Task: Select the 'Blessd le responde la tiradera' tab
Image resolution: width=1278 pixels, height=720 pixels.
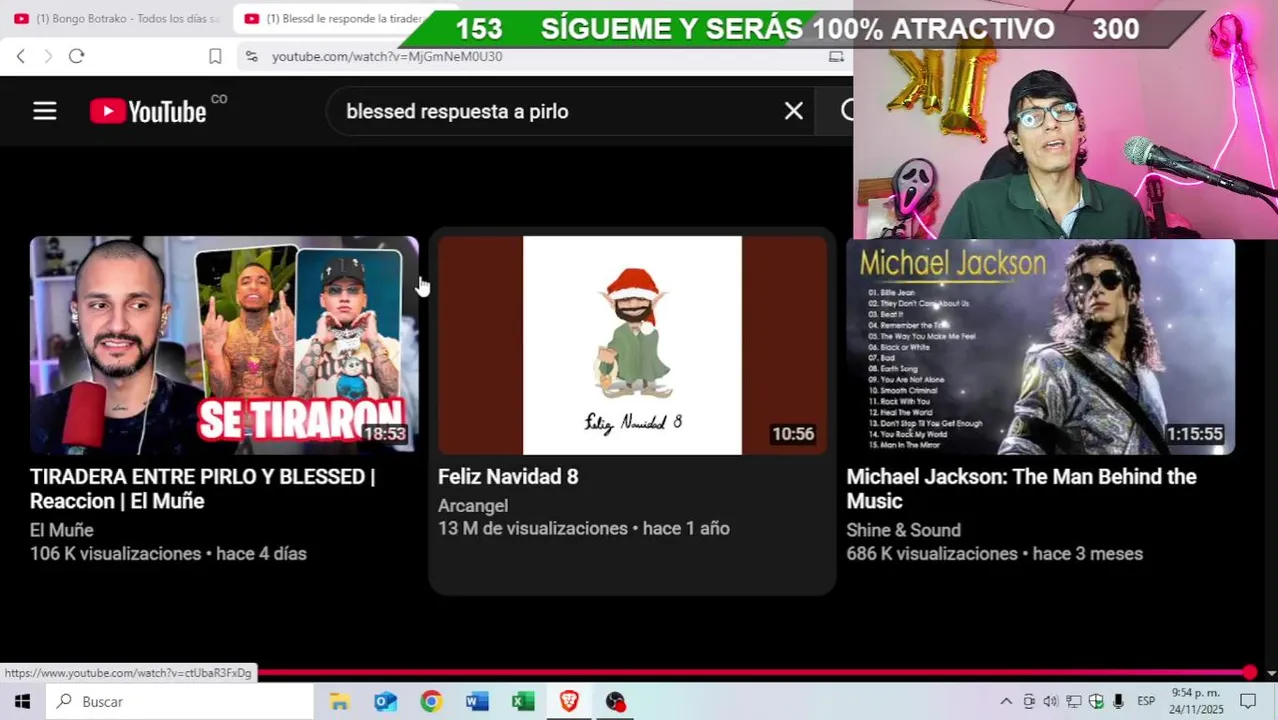Action: pos(335,18)
